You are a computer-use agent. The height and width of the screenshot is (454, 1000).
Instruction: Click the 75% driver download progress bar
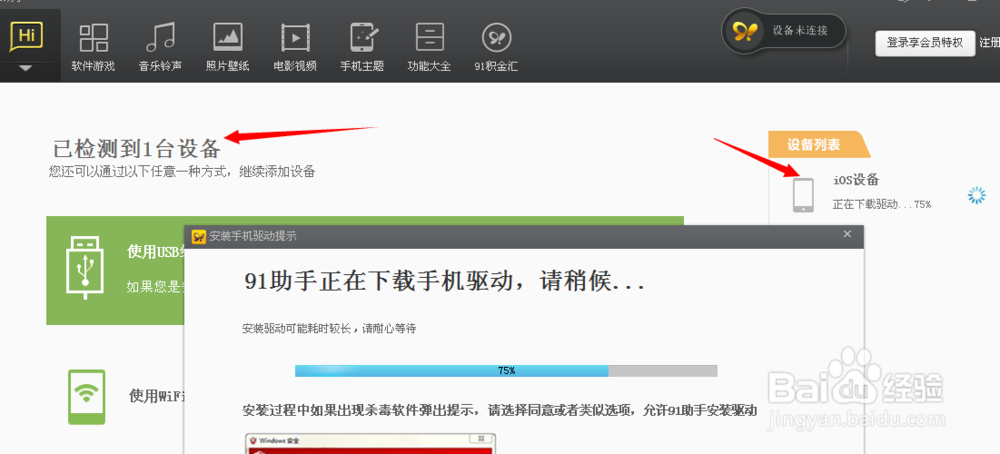pyautogui.click(x=506, y=370)
